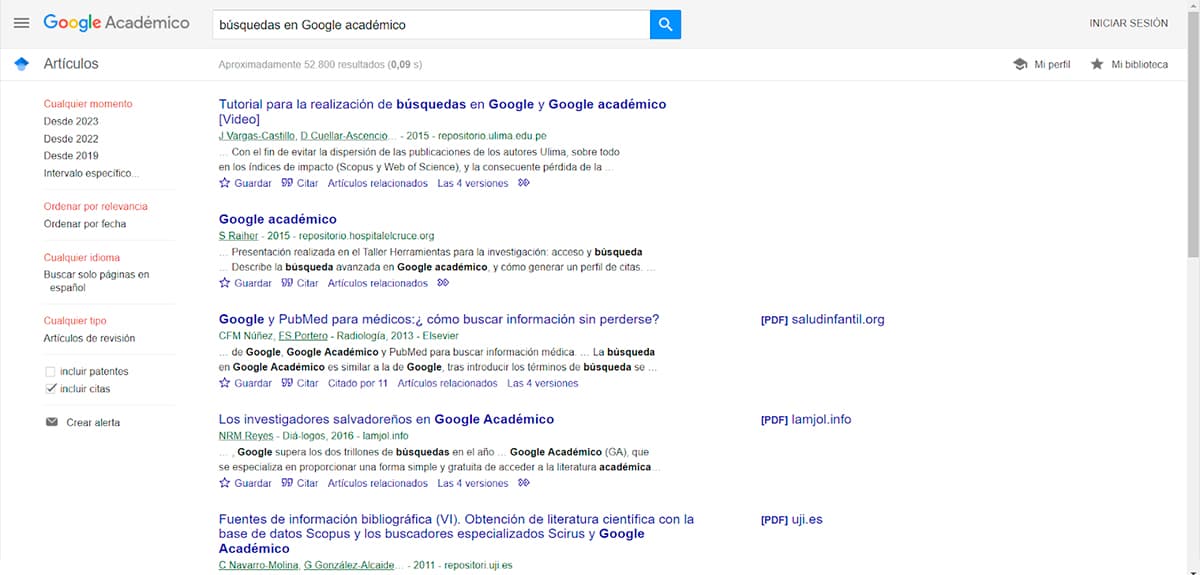
Task: Select Ordenar por relevancia
Action: 95,206
